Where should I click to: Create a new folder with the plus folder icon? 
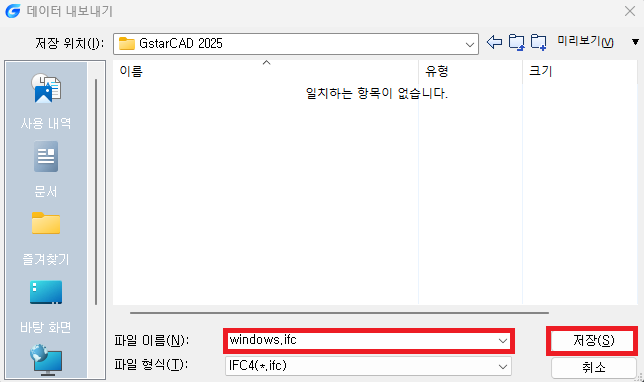pos(538,42)
